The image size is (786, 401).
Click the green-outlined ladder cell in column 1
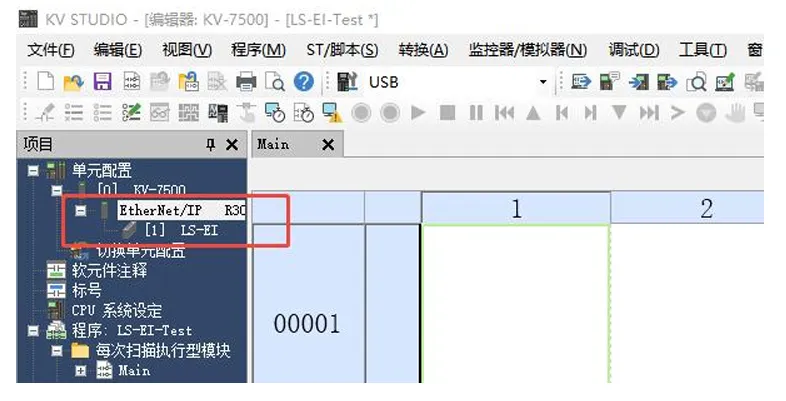[516, 304]
